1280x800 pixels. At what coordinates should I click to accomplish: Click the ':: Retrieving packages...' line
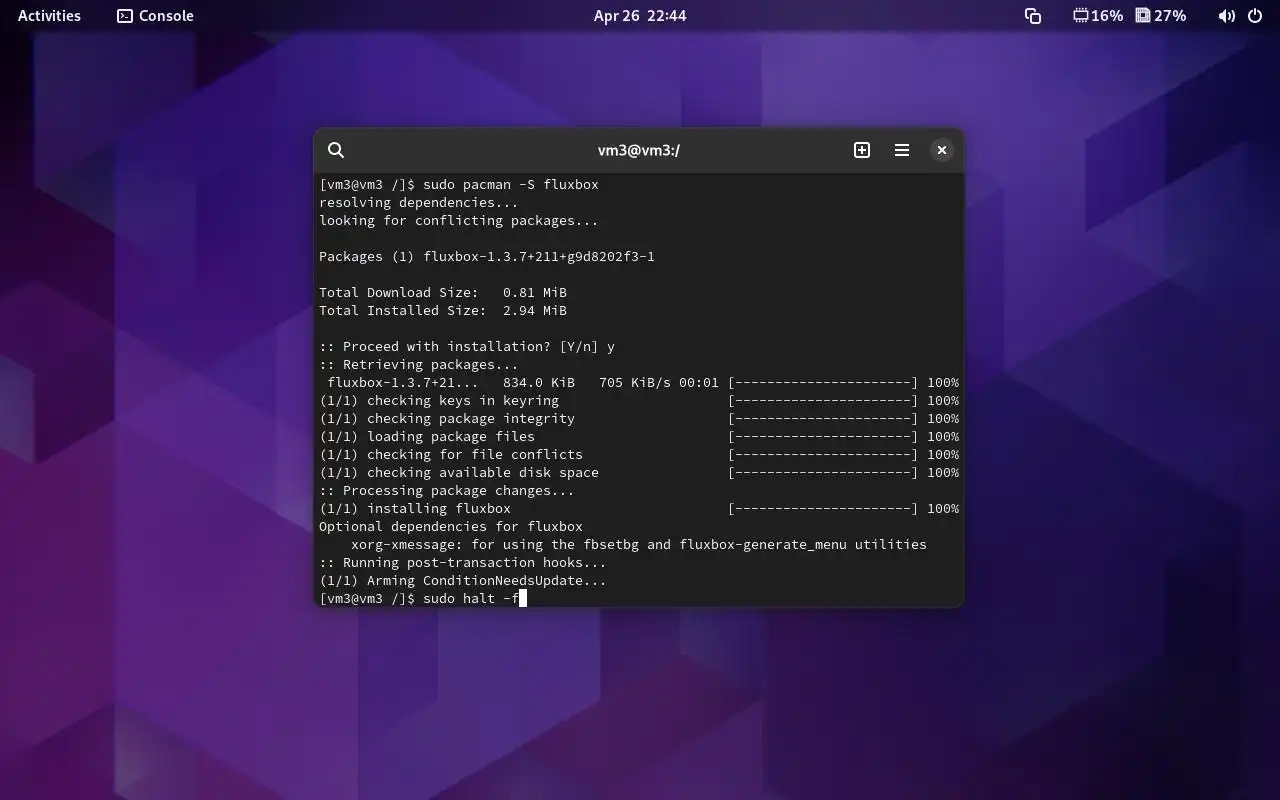419,365
